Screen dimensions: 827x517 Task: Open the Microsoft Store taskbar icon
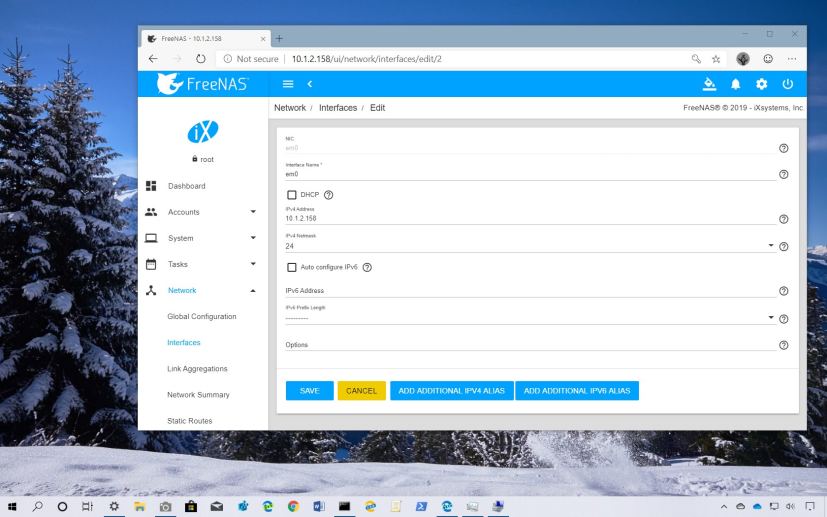[191, 506]
